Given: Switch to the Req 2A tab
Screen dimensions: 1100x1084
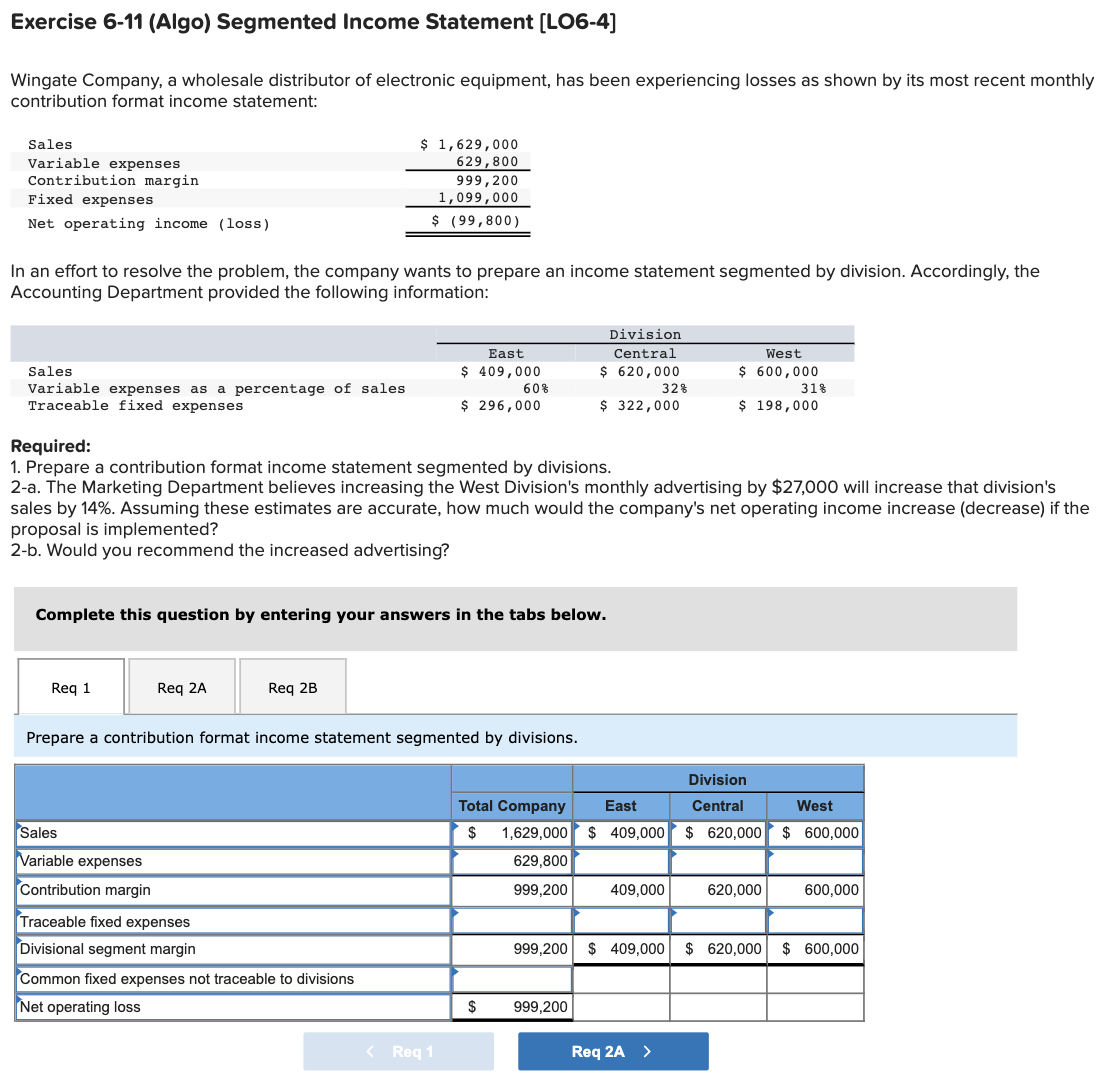Looking at the screenshot, I should coord(181,686).
